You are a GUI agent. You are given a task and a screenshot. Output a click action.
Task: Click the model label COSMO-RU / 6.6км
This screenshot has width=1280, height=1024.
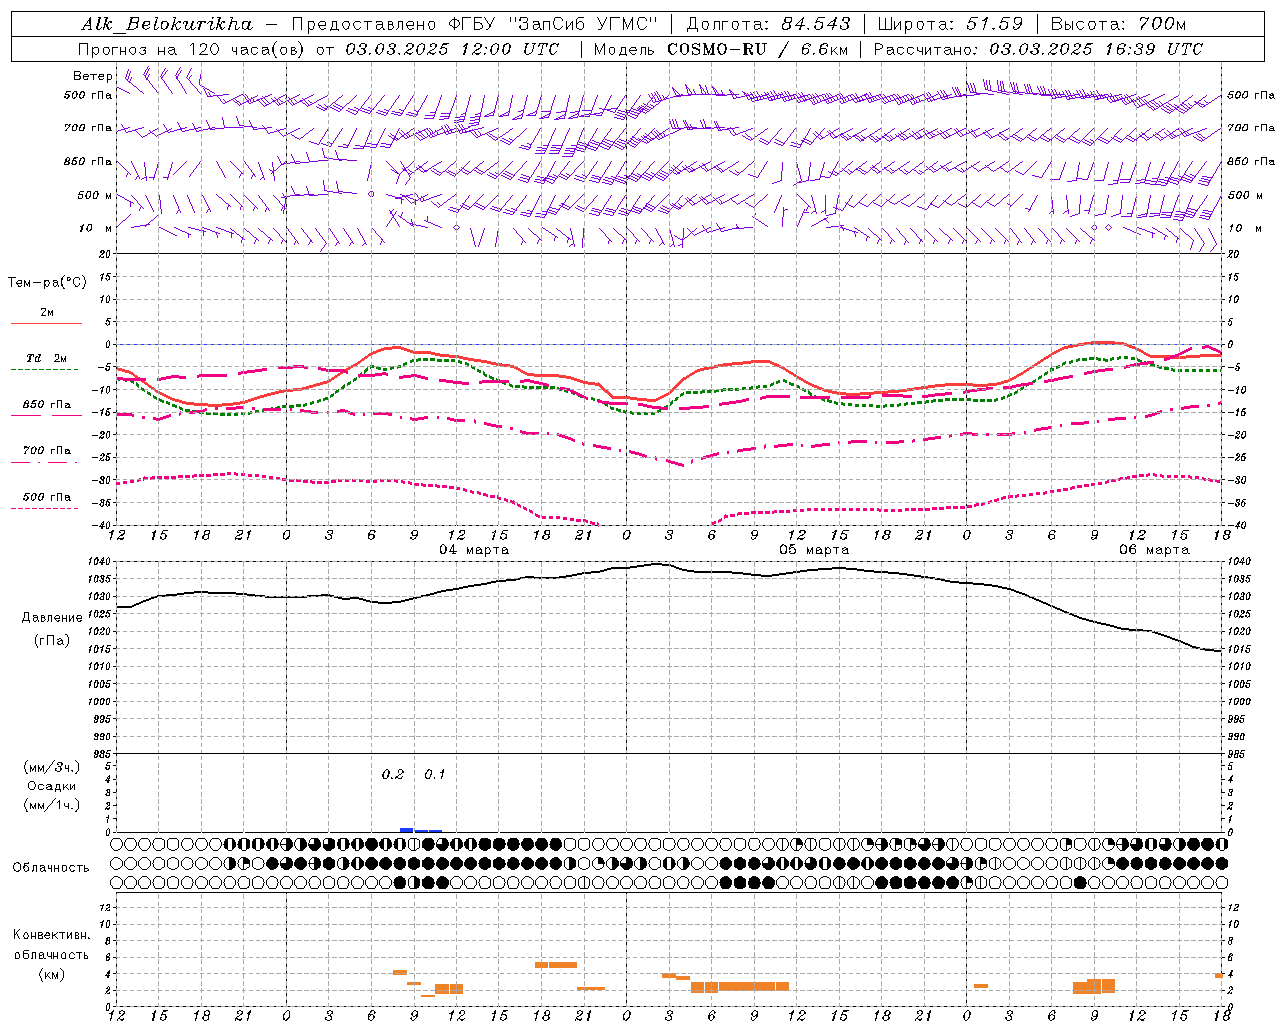(x=758, y=49)
